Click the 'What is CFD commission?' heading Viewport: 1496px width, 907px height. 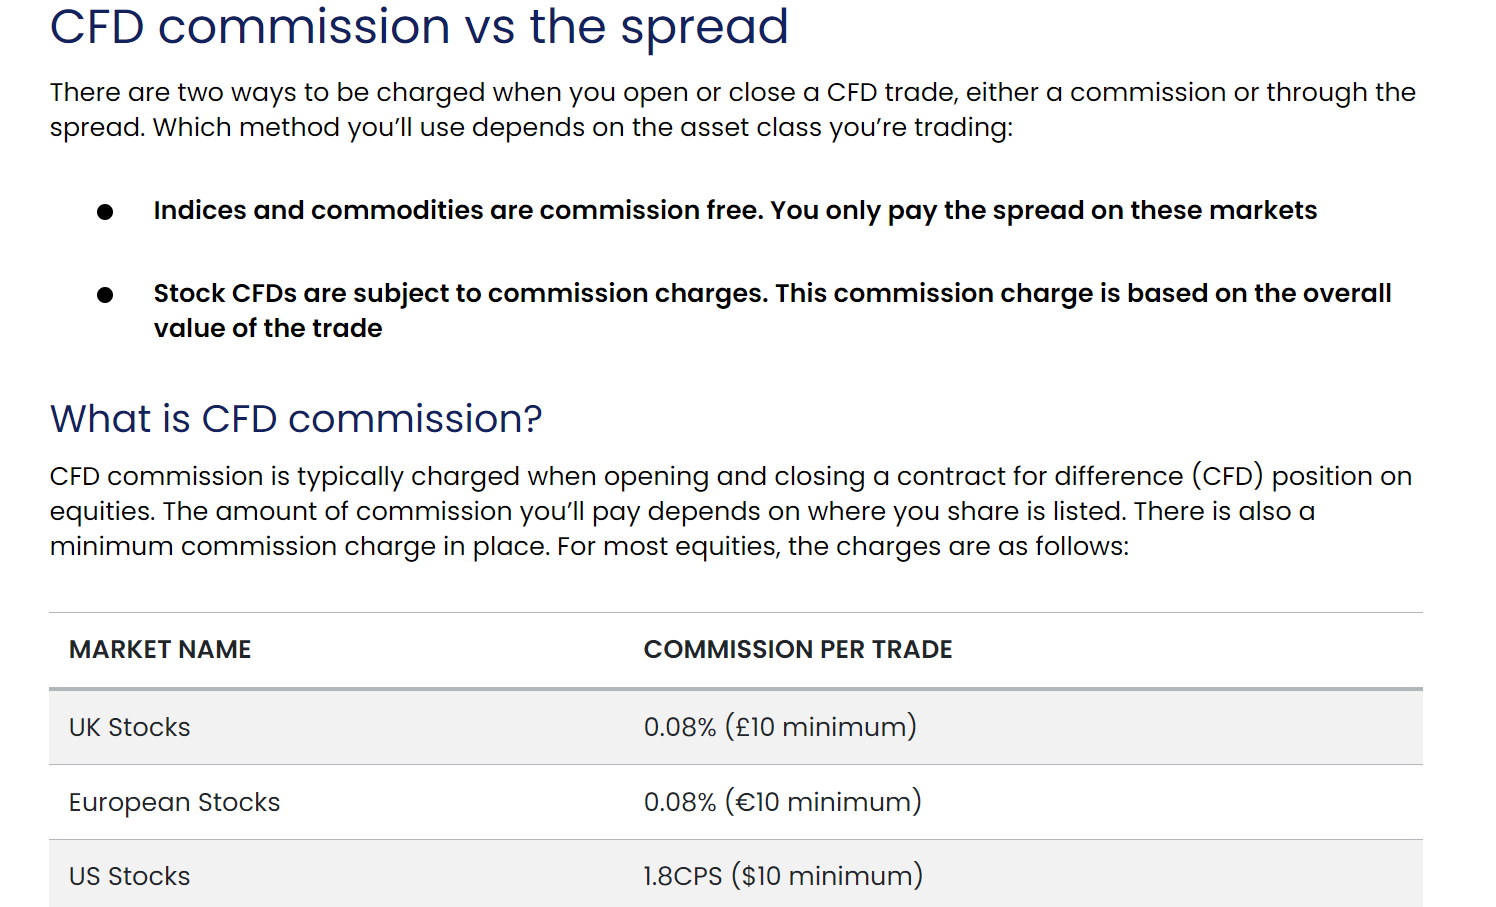click(296, 419)
